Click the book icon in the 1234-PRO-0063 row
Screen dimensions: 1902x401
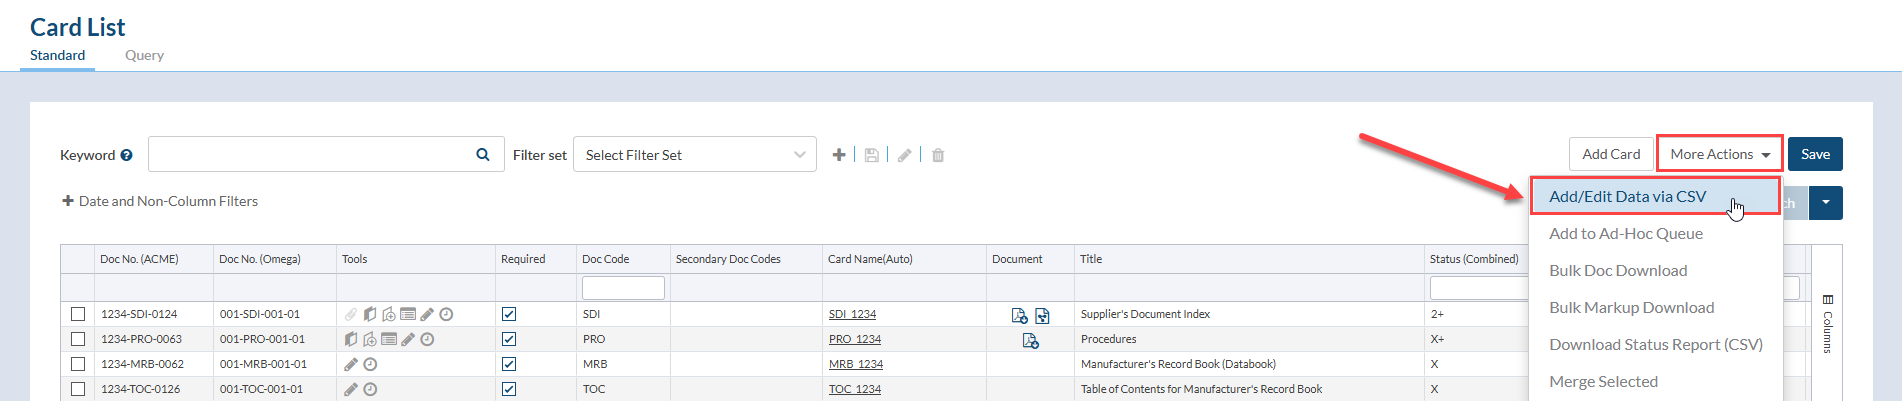[351, 339]
